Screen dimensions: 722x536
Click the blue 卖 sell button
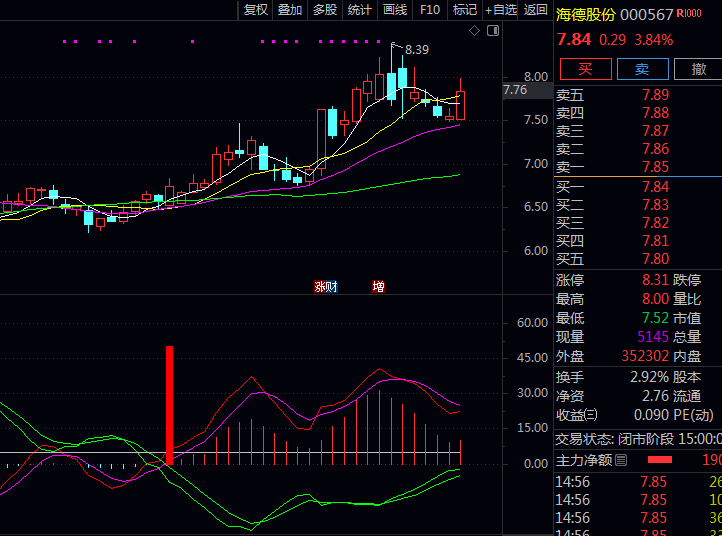[x=642, y=69]
